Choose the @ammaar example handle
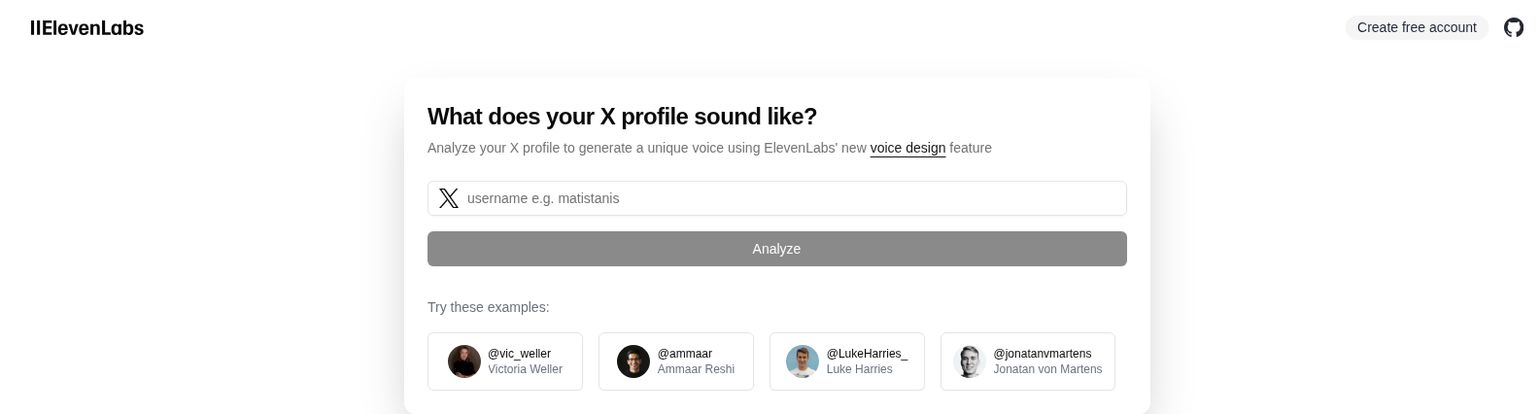Viewport: 1540px width, 414px height. coord(685,354)
